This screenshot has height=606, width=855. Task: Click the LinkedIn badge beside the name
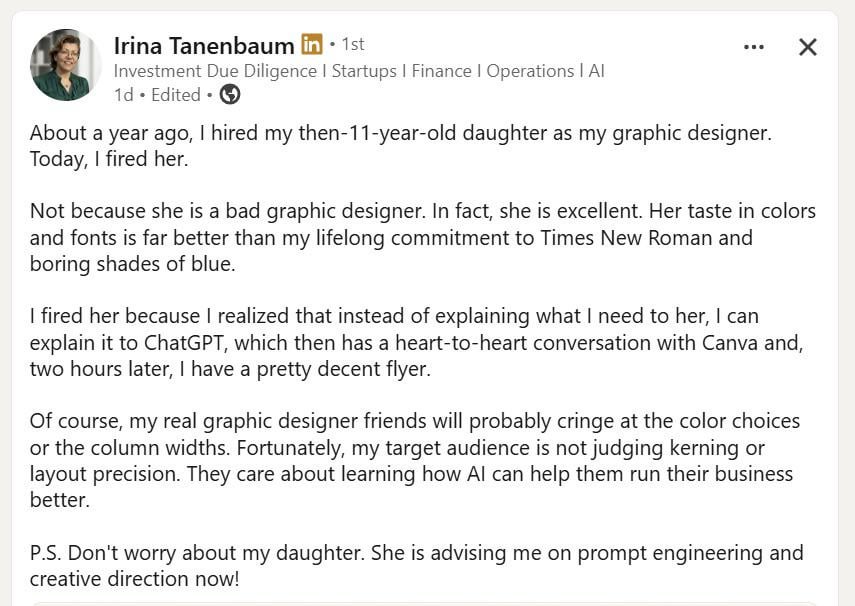coord(312,44)
